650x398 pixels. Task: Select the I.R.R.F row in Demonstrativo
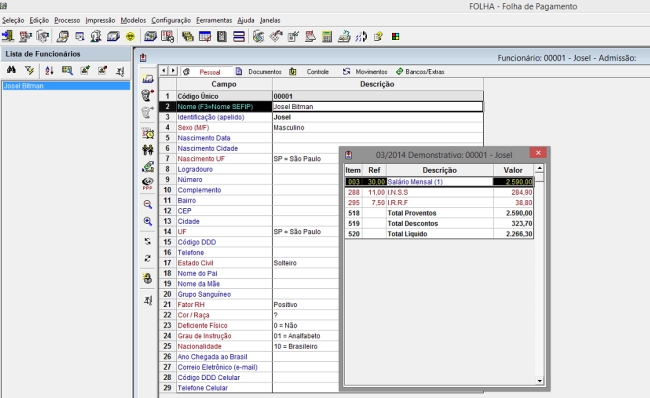(x=439, y=203)
